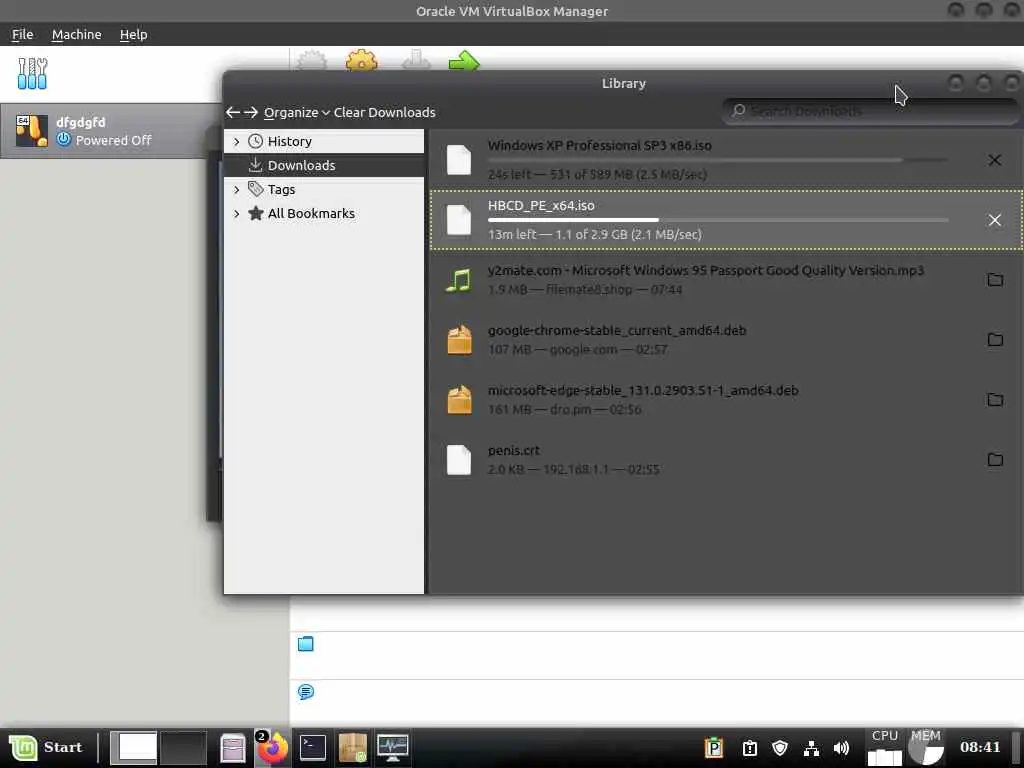The height and width of the screenshot is (768, 1024).
Task: Click the package icon for google-chrome deb
Action: click(459, 340)
